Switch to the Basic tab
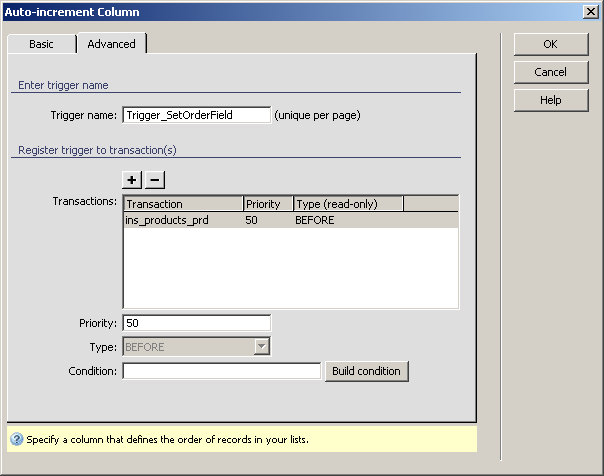Image resolution: width=604 pixels, height=476 pixels. point(41,44)
